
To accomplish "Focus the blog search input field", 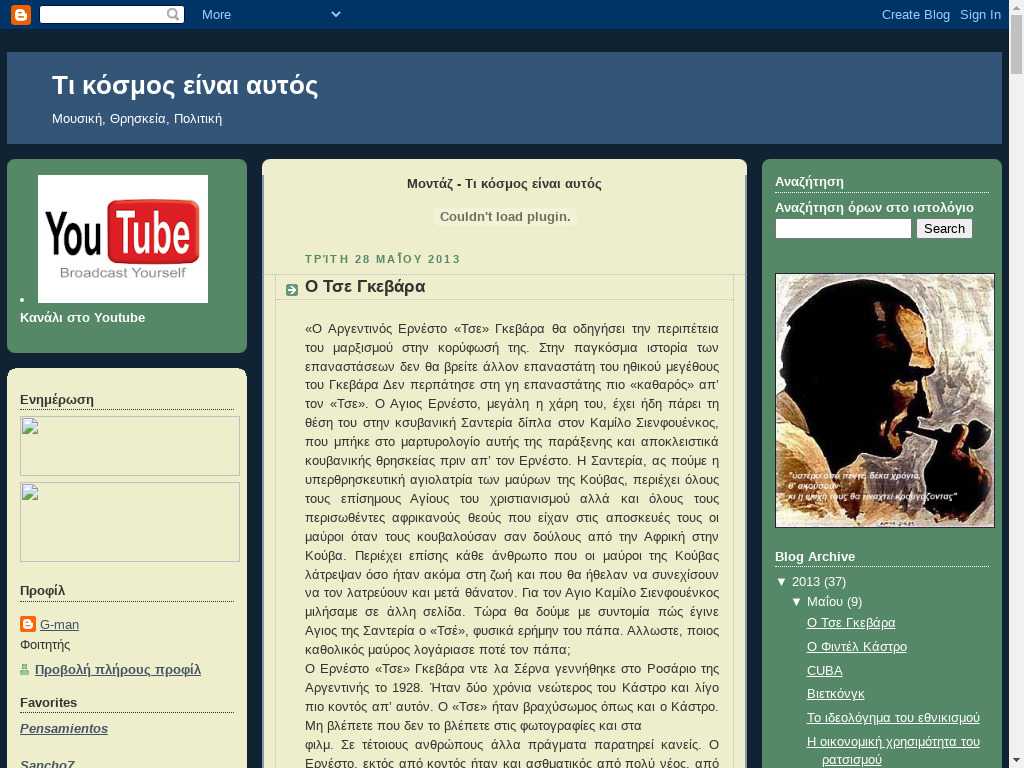I will (843, 229).
